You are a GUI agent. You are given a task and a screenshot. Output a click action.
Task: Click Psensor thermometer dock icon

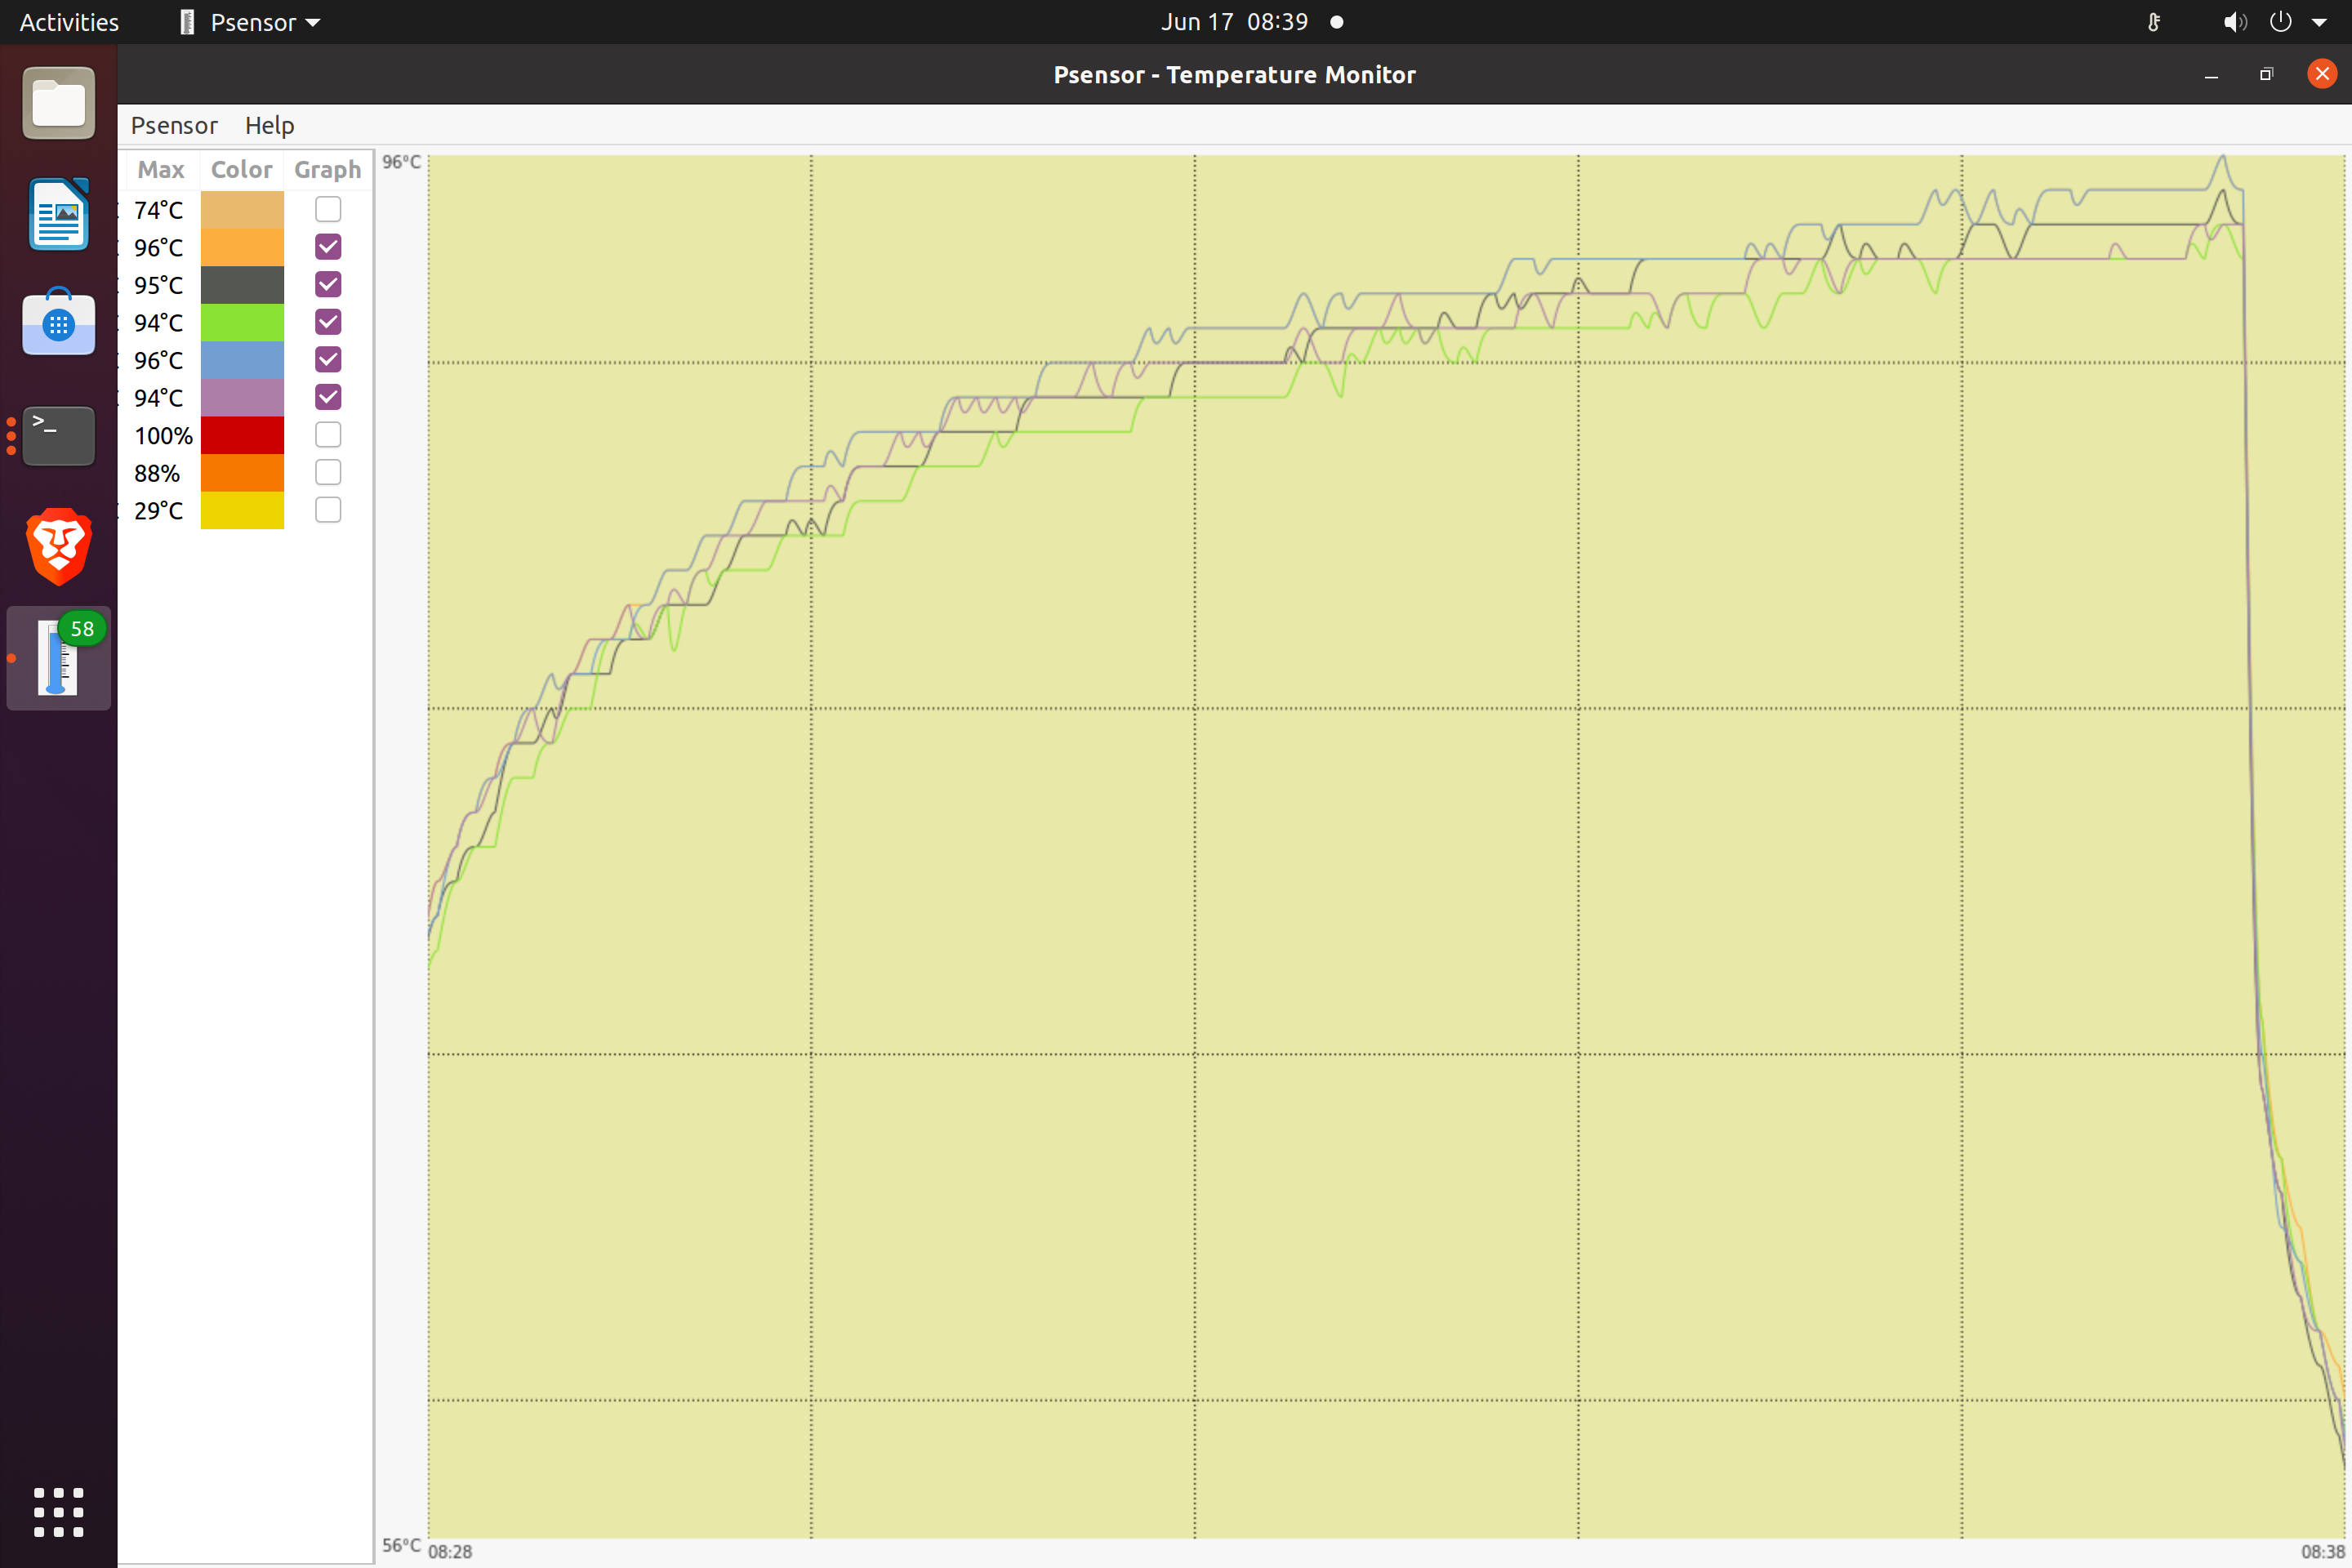(59, 658)
